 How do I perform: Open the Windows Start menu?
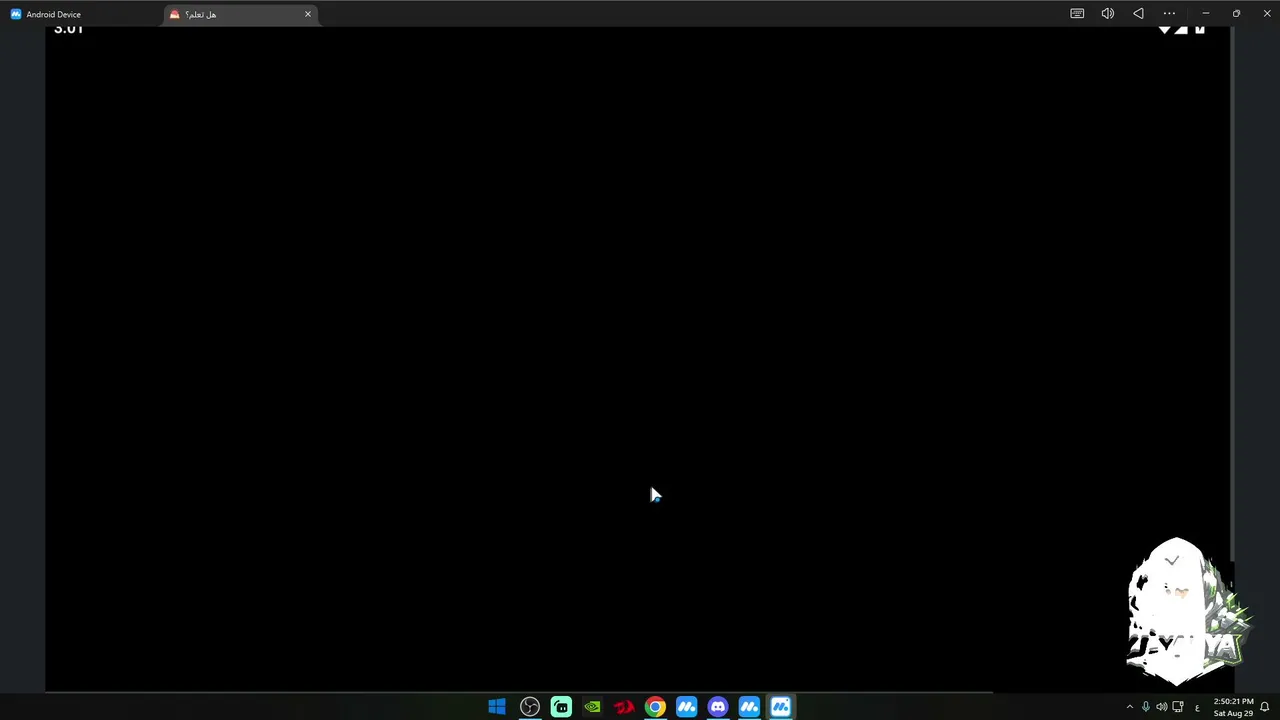pyautogui.click(x=497, y=707)
